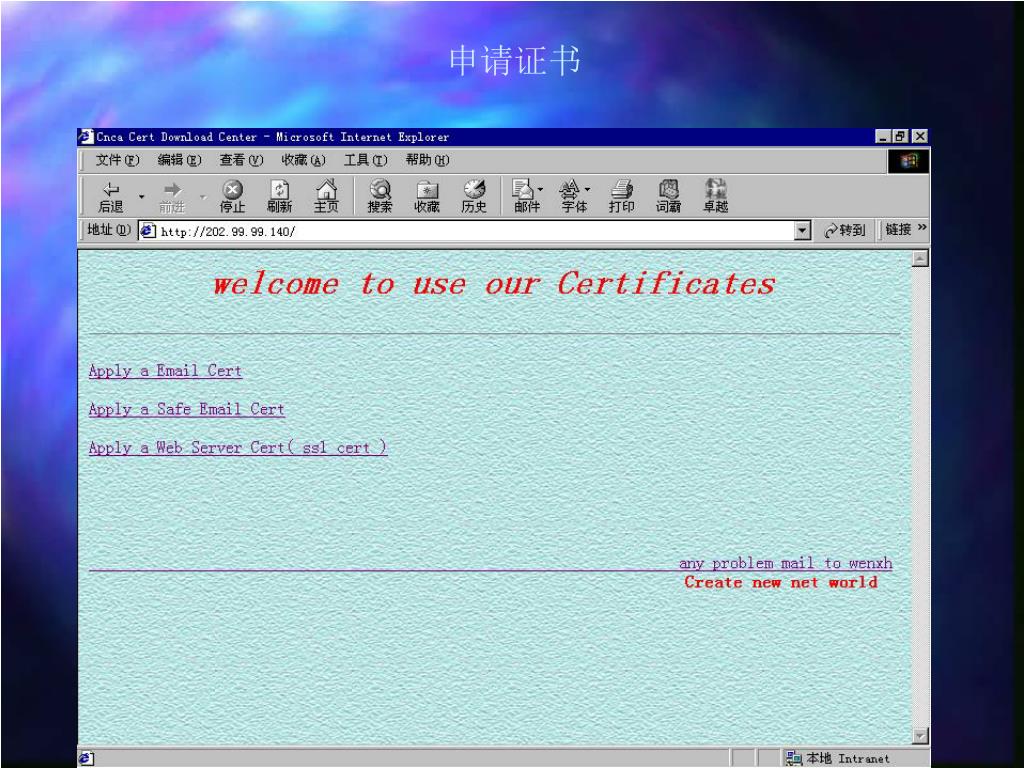Open the View (查看) menu
The image size is (1024, 768).
click(x=241, y=160)
